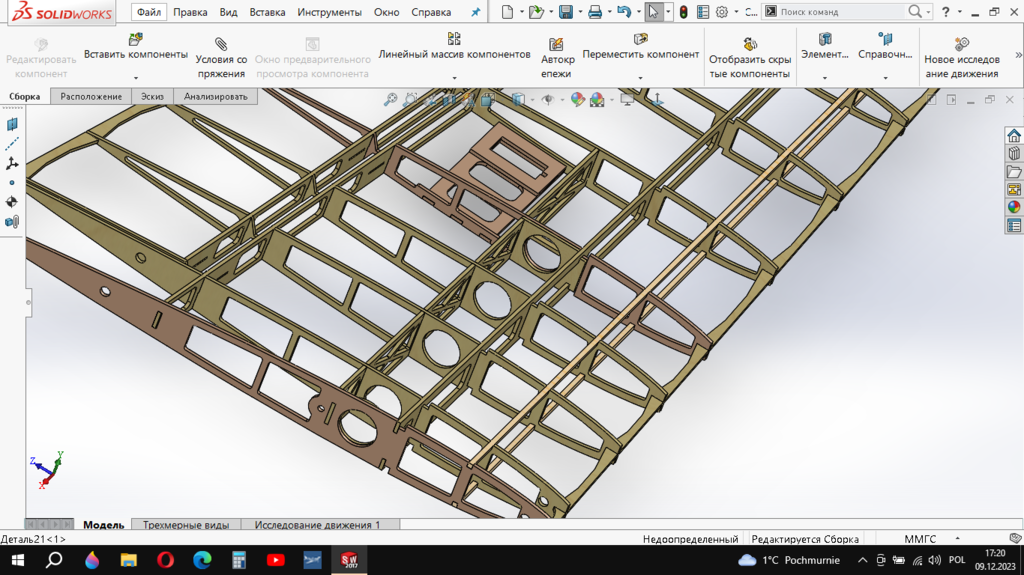
Task: Select Smart Fasteners (Автокрепежи) icon
Action: tap(557, 45)
